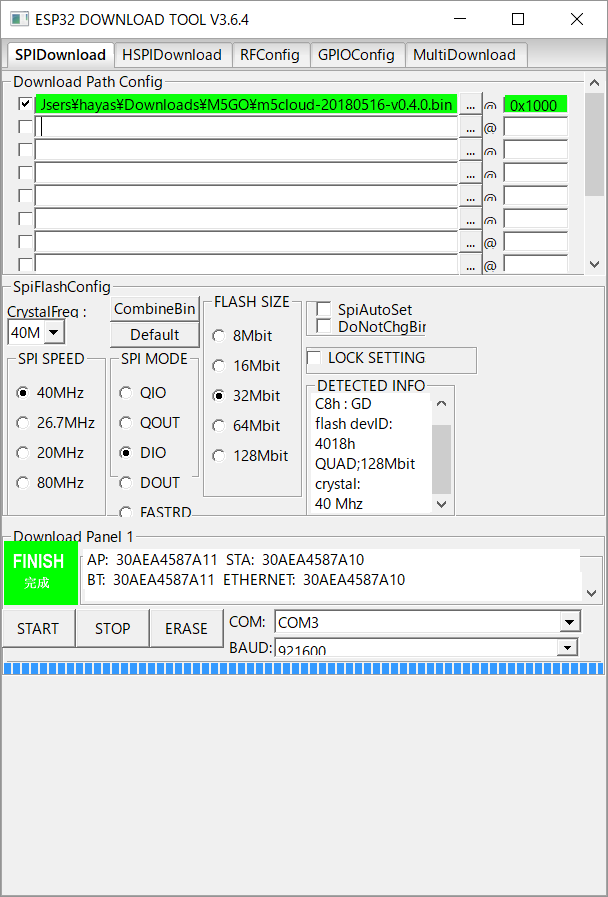The image size is (608, 897).
Task: Open the BAUD 921600 dropdown
Action: point(567,648)
